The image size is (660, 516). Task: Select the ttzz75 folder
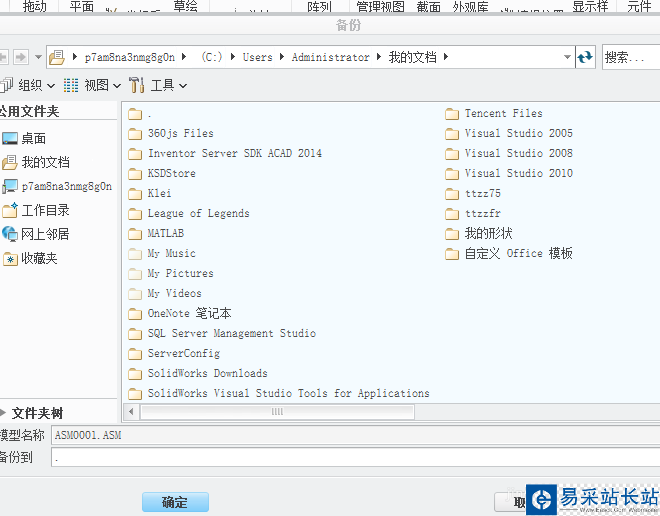tap(473, 194)
